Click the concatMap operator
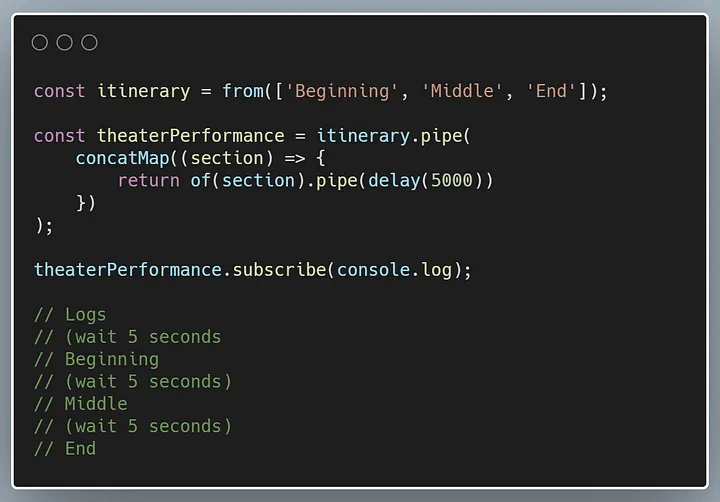The width and height of the screenshot is (720, 502). 122,158
